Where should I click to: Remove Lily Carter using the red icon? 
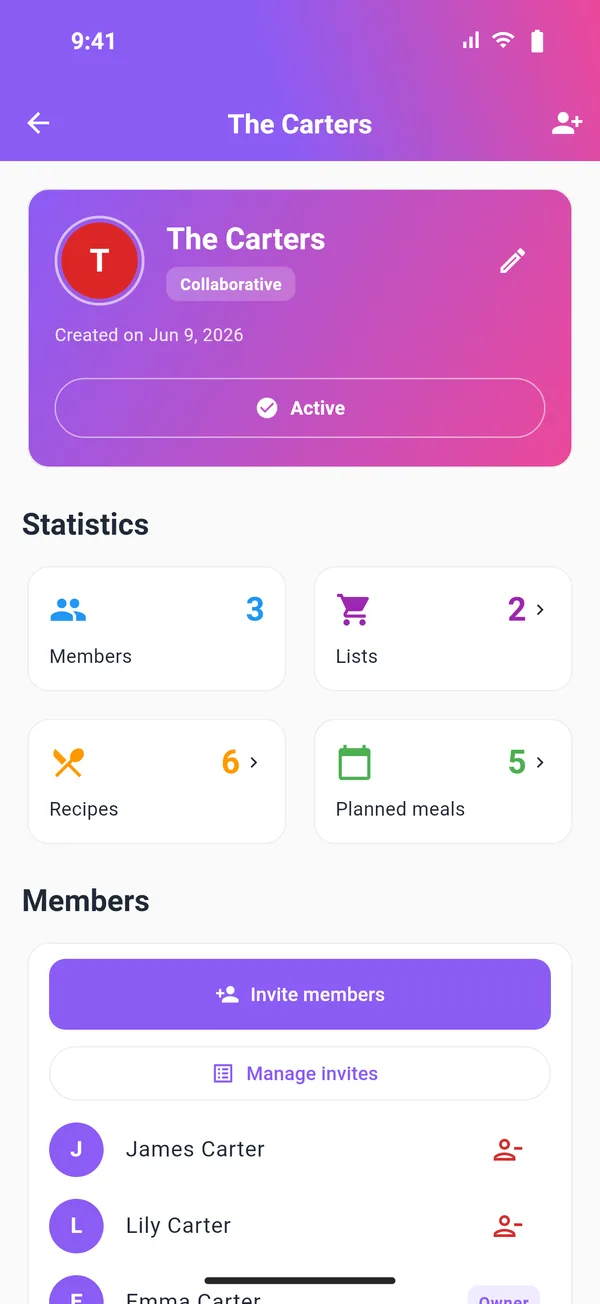(x=508, y=1226)
